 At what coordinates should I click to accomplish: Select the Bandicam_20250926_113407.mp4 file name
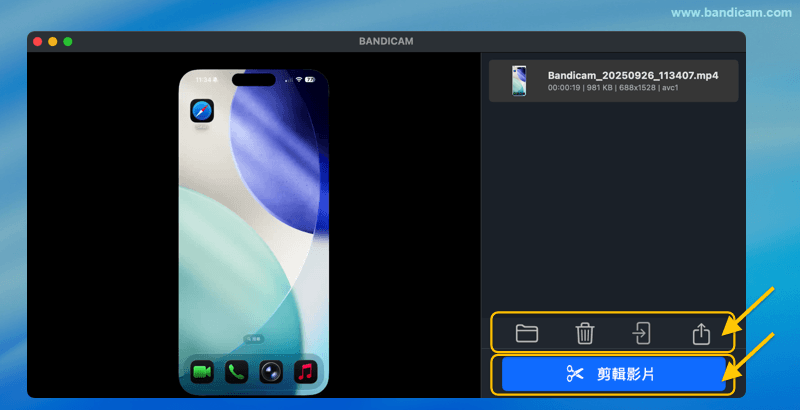click(633, 75)
